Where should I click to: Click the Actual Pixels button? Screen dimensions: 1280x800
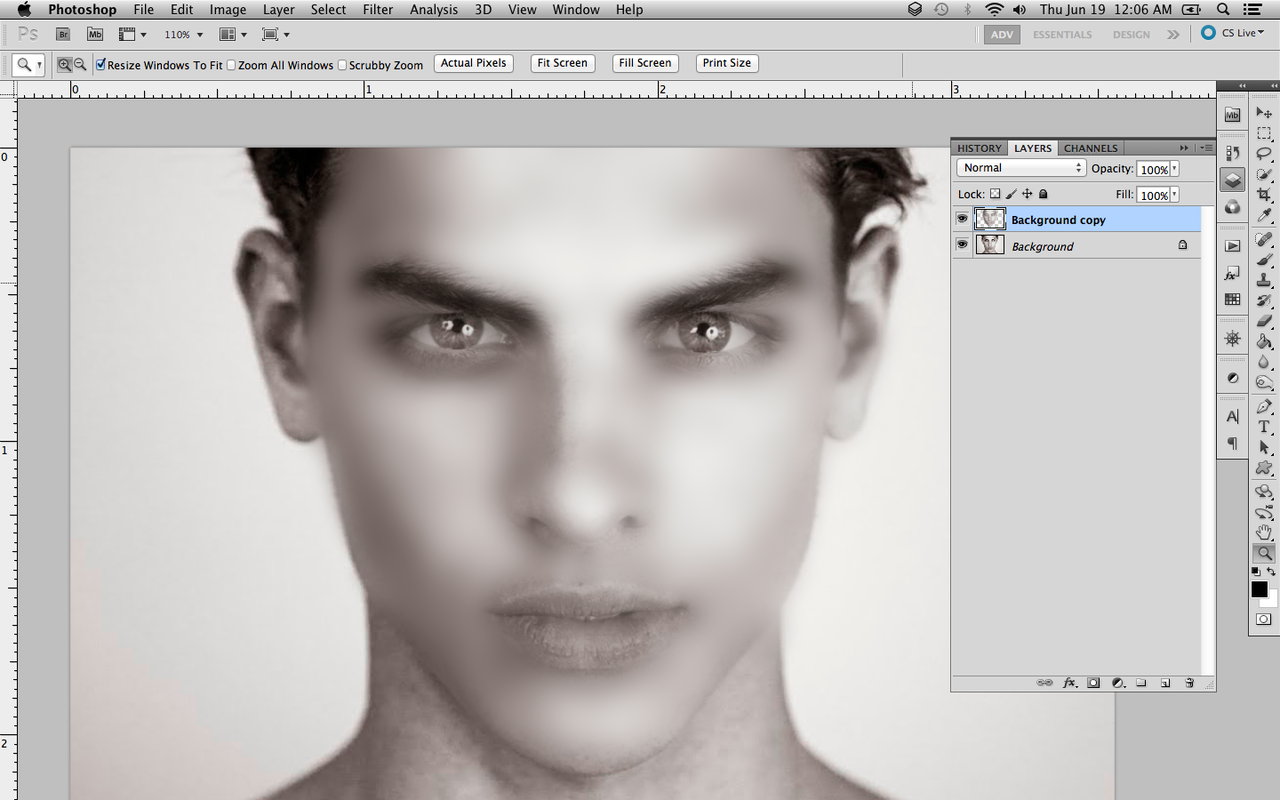coord(474,63)
